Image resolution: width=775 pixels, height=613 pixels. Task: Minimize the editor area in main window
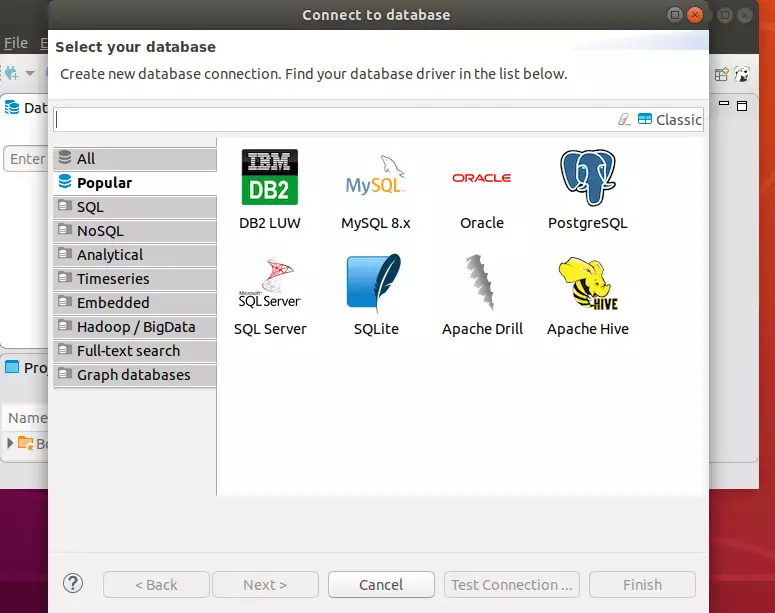pos(724,104)
